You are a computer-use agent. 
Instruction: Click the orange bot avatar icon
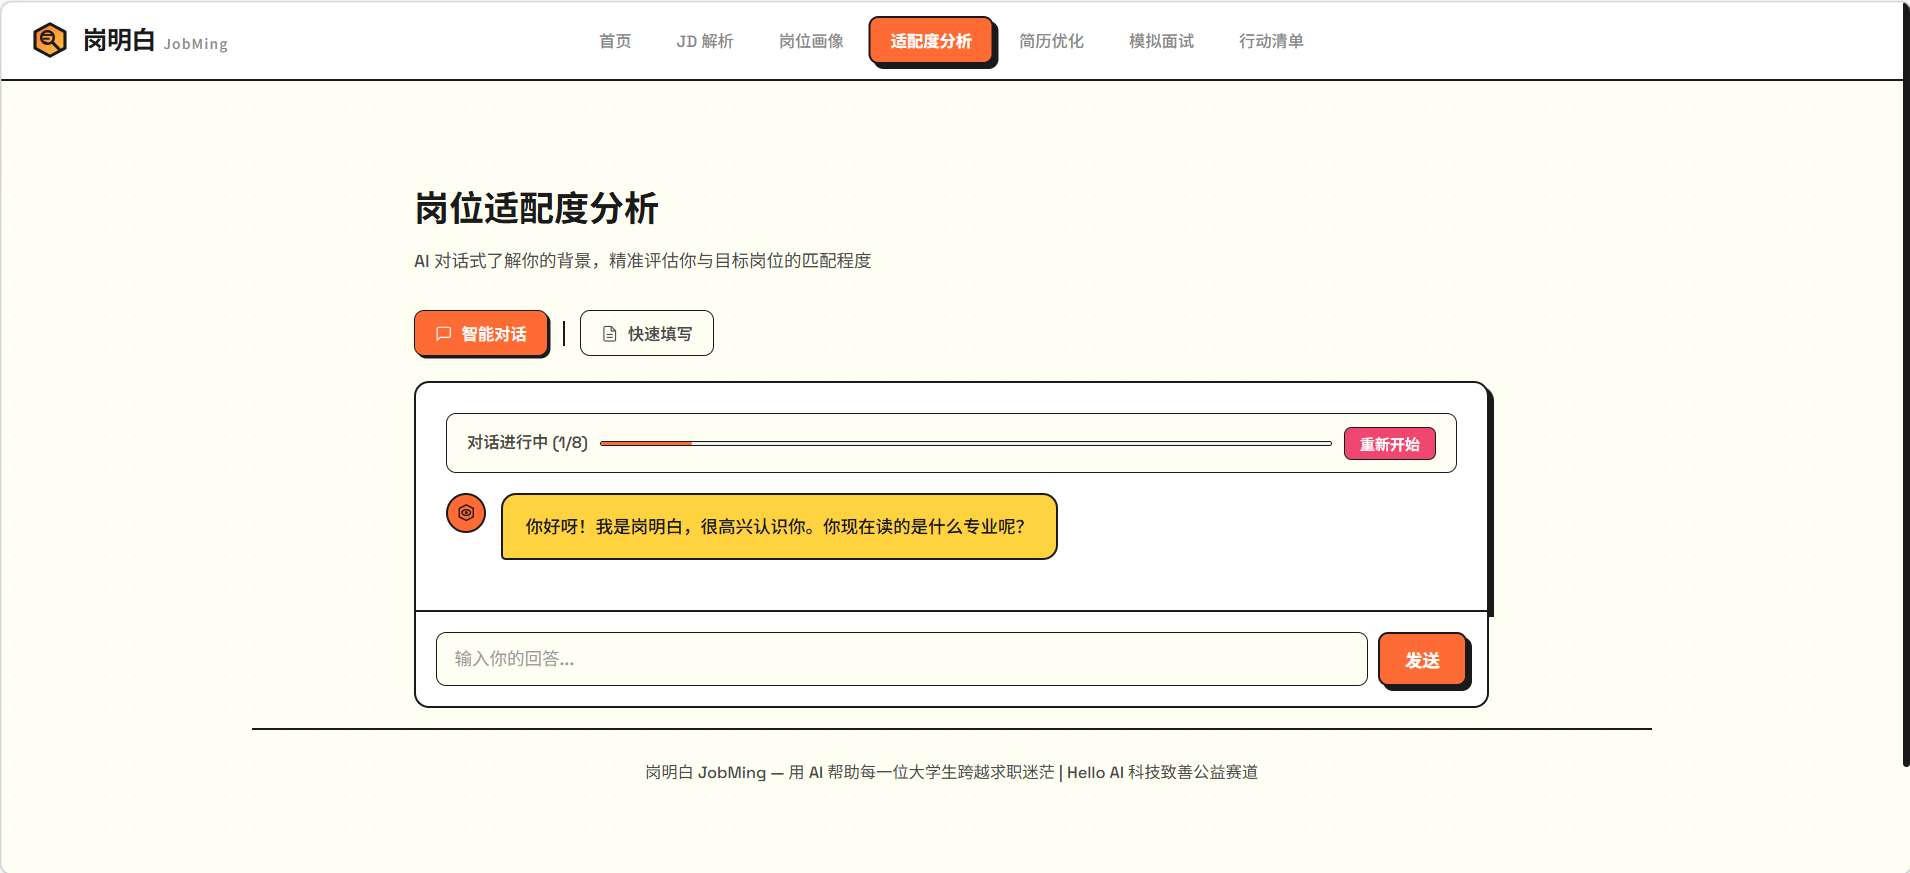pyautogui.click(x=466, y=513)
